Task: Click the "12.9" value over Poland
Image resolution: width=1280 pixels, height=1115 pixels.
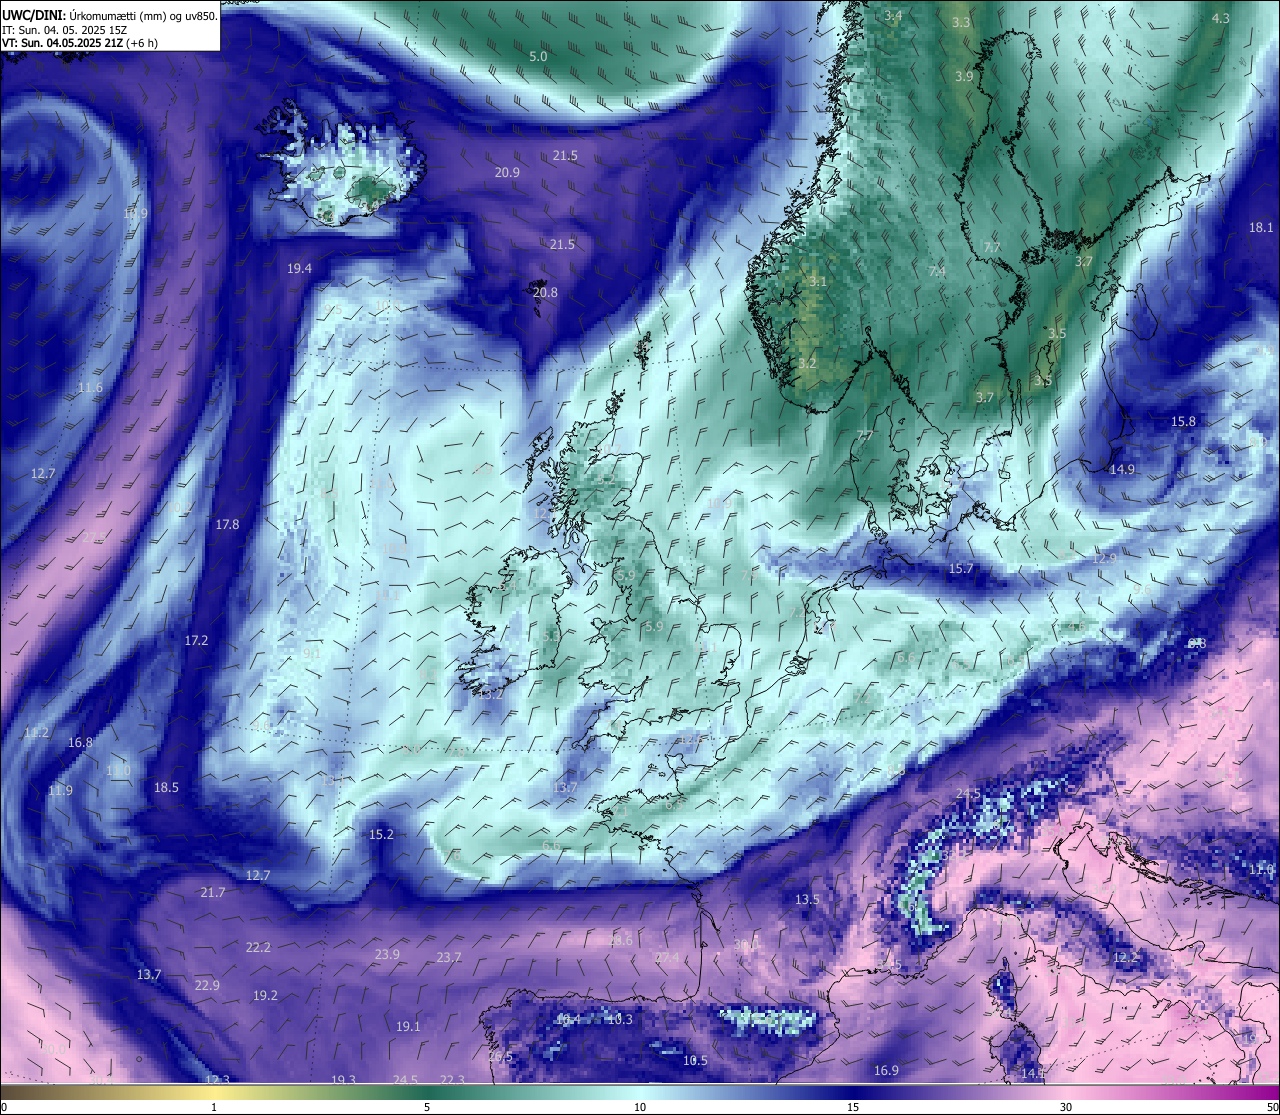Action: pos(1104,559)
